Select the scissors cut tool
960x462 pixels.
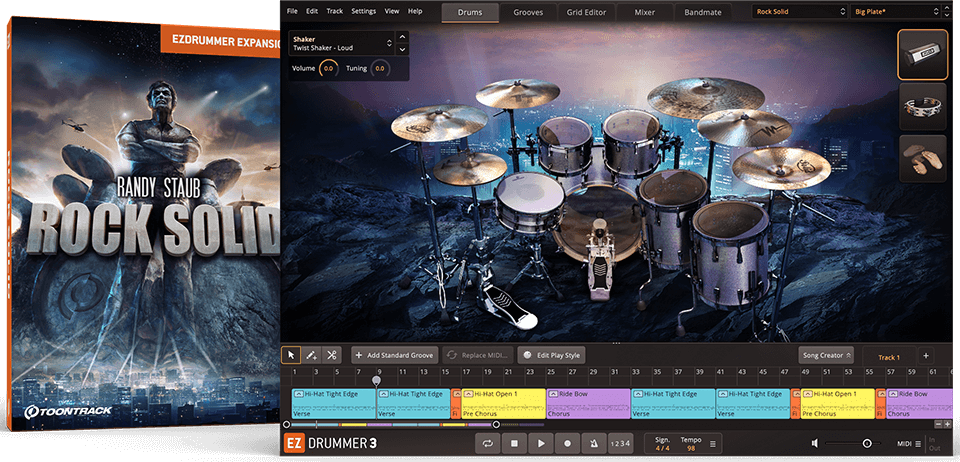(x=331, y=355)
